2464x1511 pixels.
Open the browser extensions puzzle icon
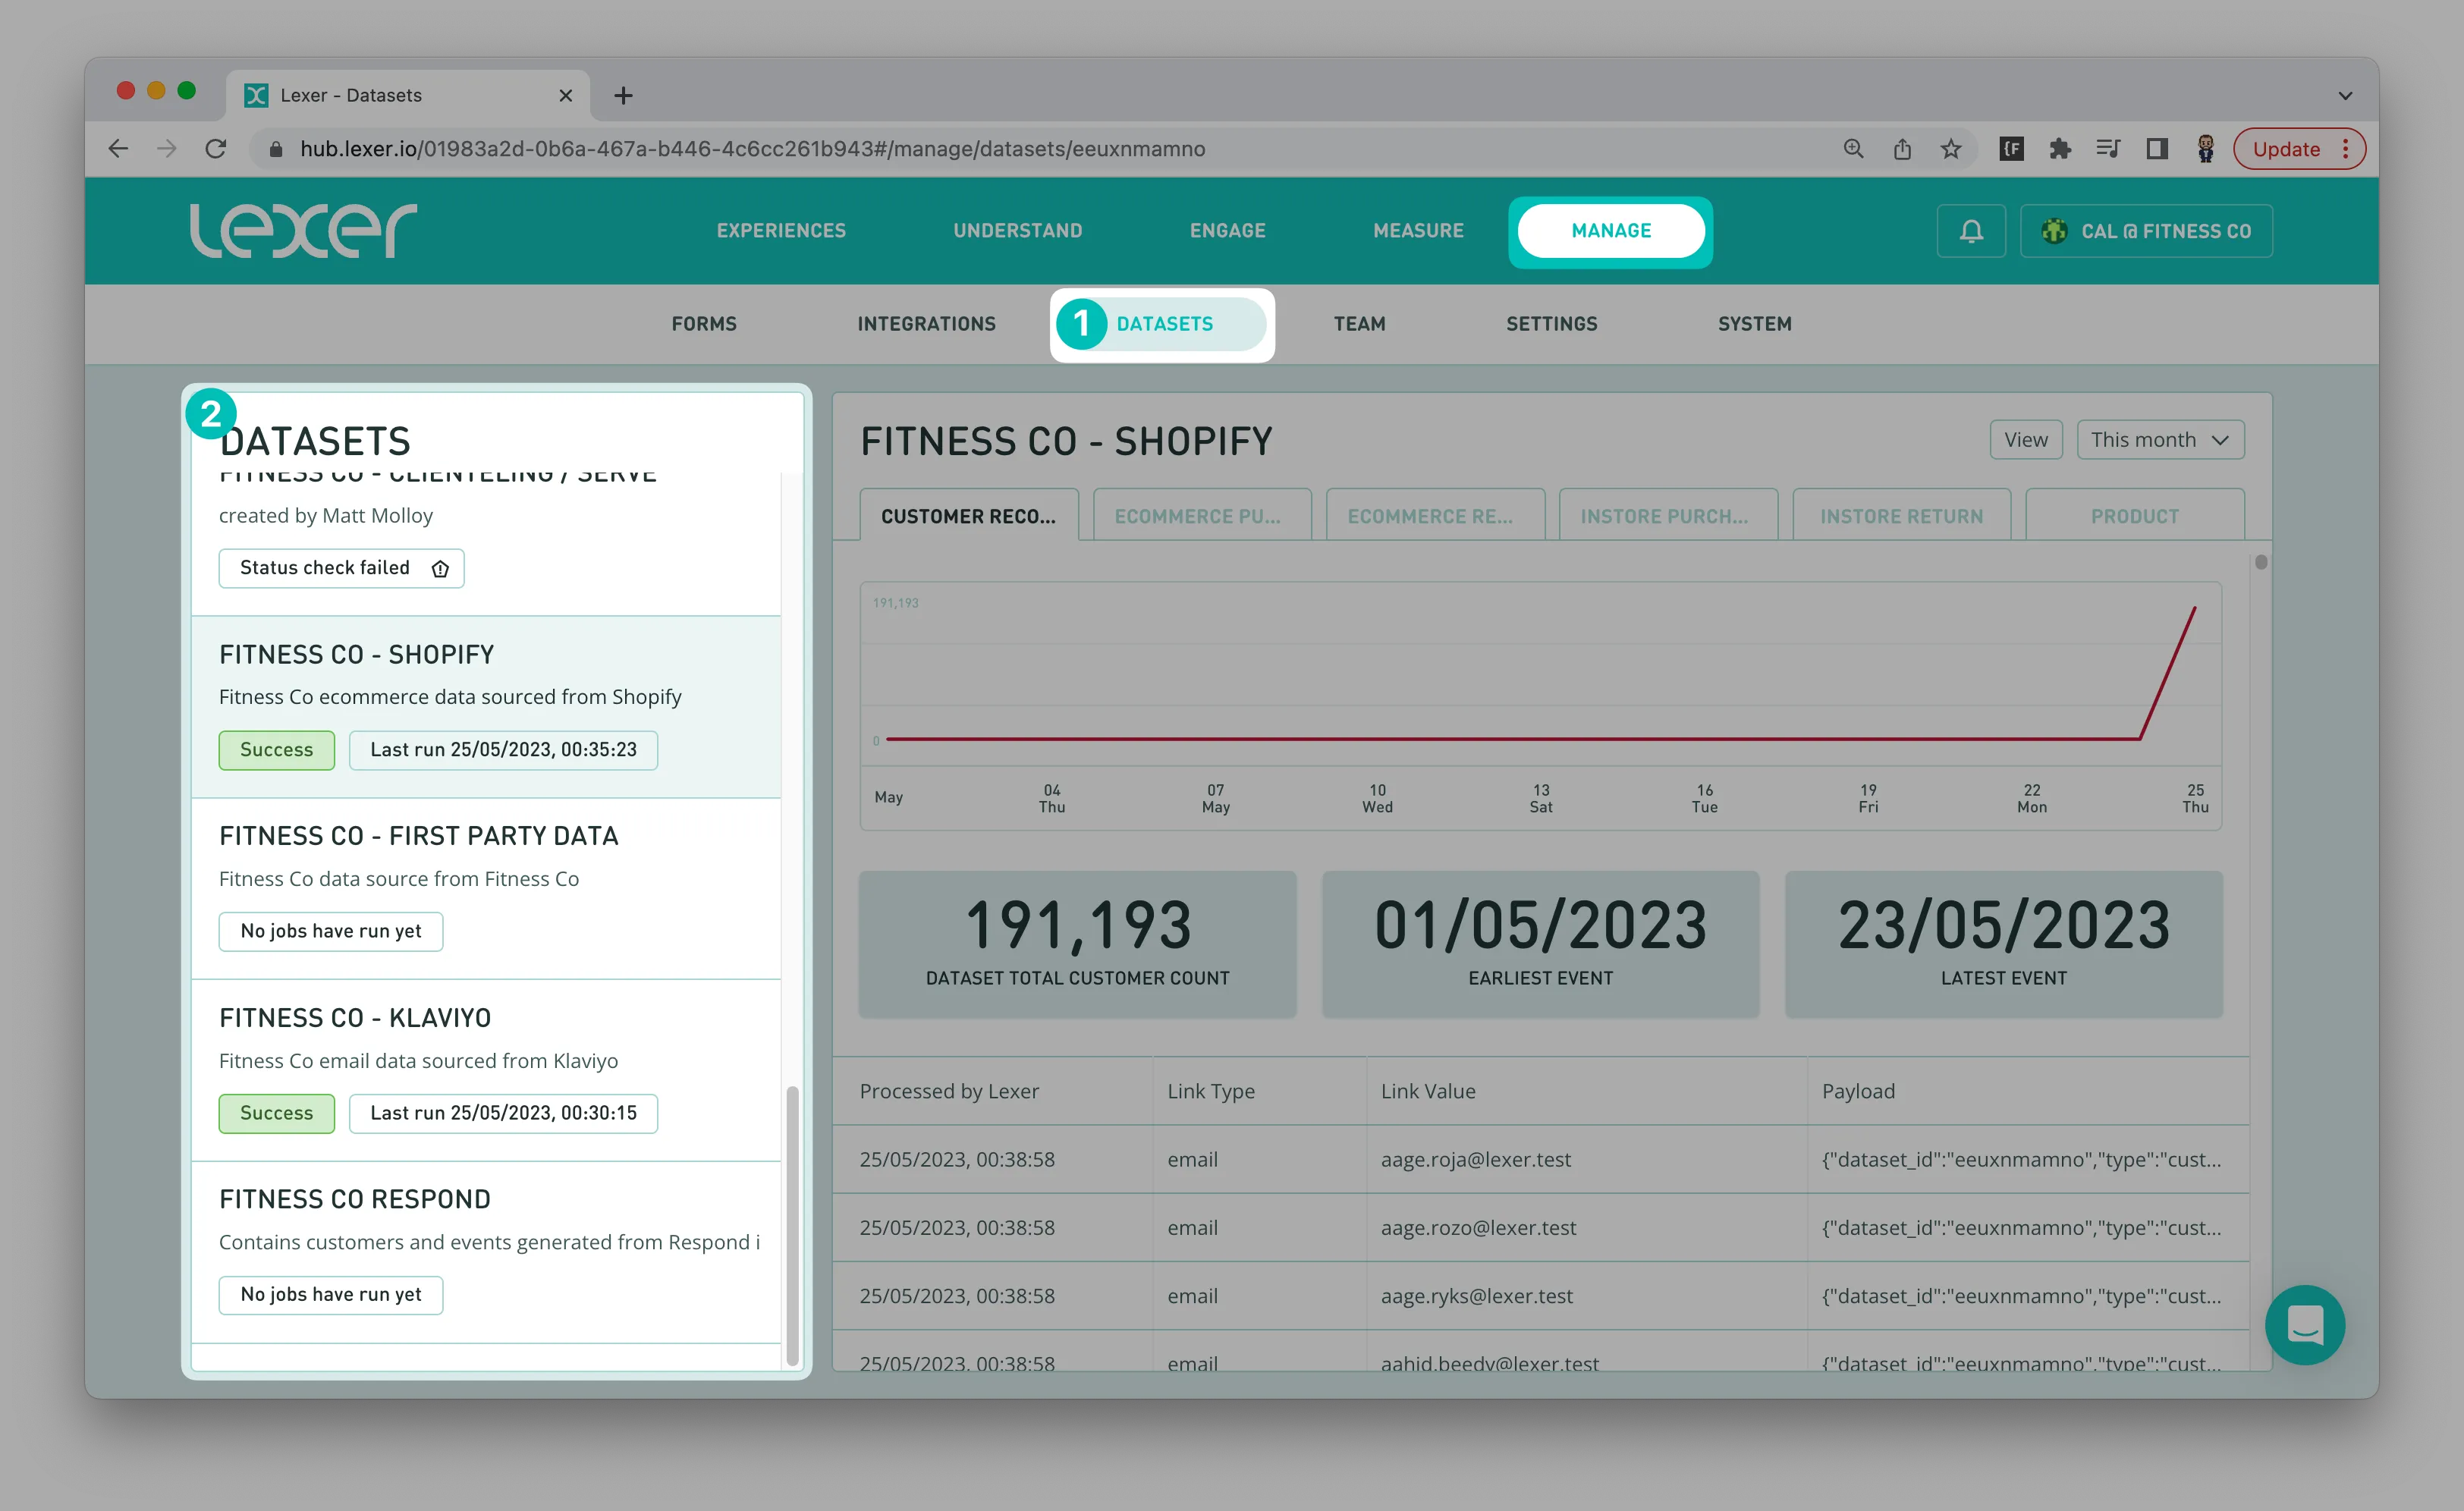tap(2059, 149)
